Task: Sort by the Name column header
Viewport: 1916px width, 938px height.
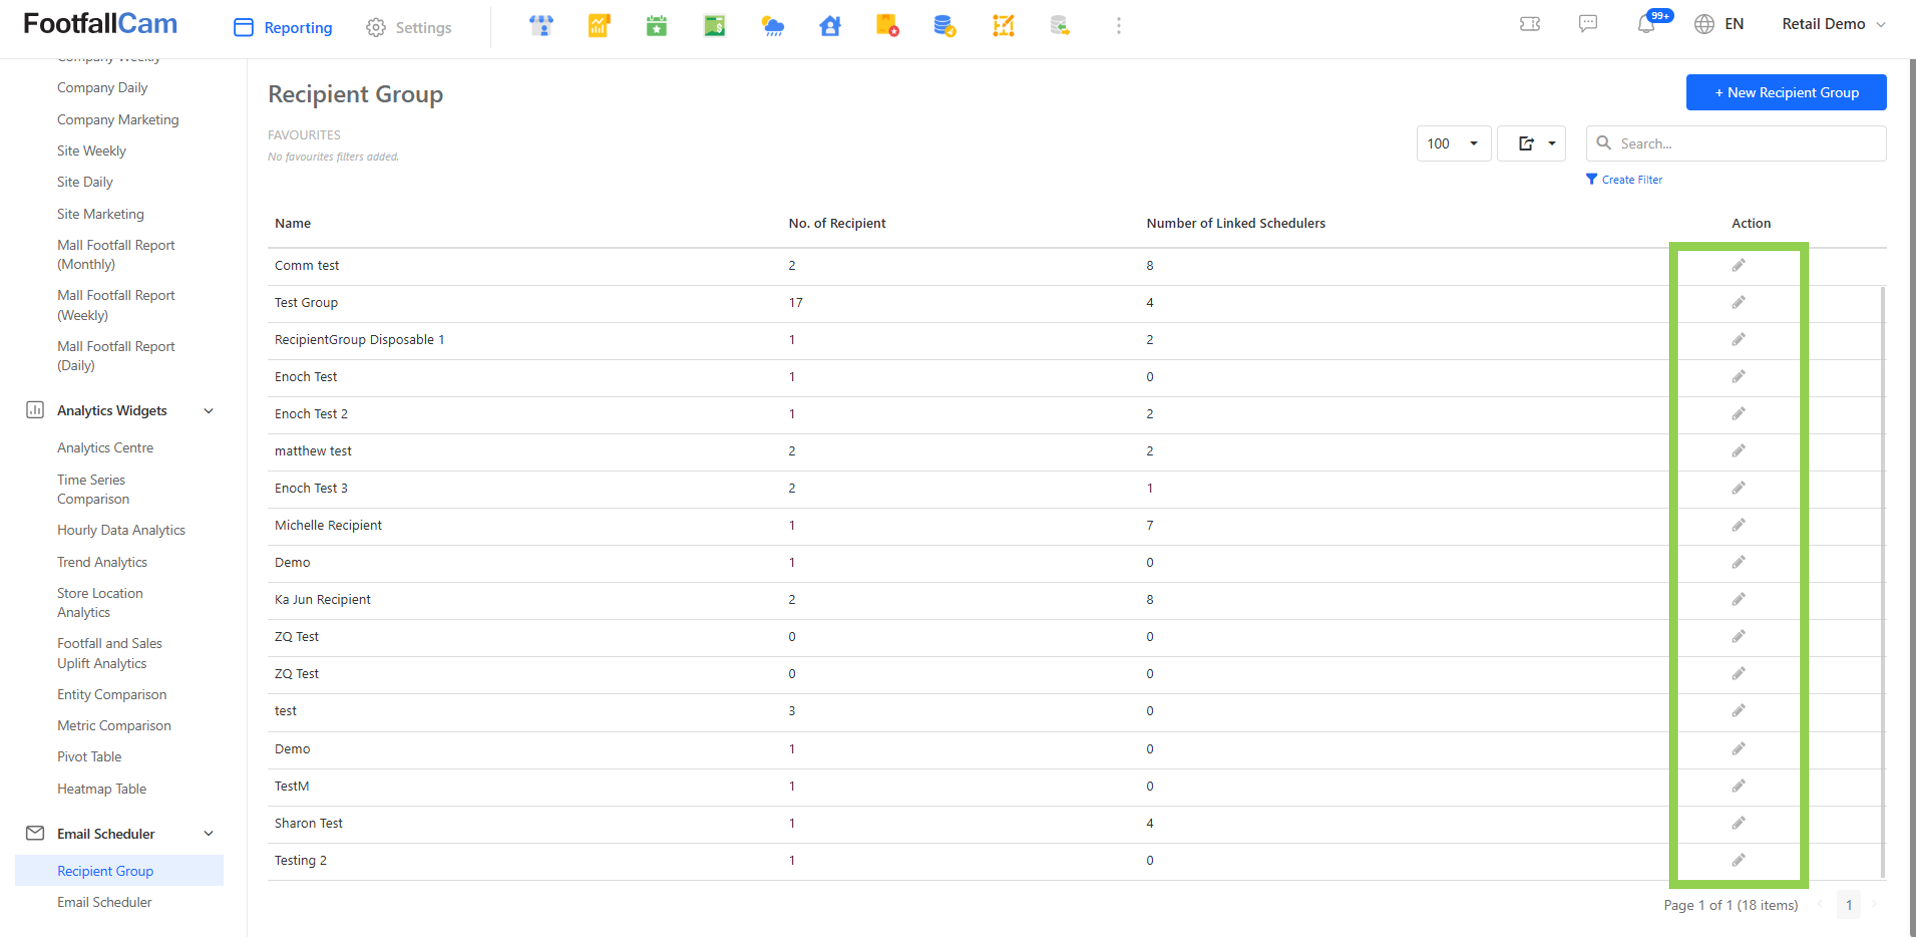Action: pyautogui.click(x=293, y=223)
